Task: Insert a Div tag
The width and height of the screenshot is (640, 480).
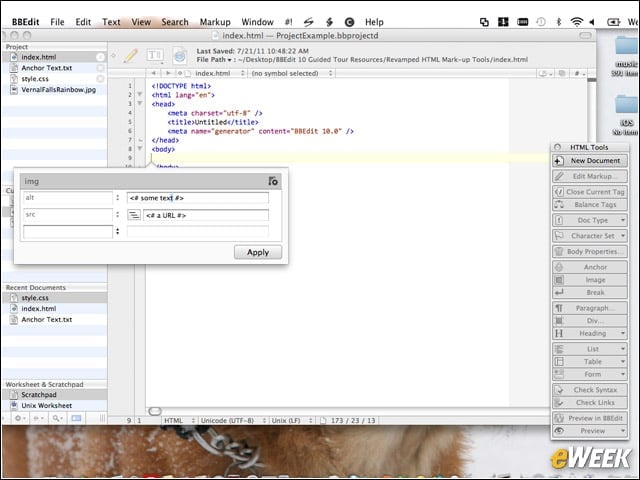Action: tap(590, 320)
